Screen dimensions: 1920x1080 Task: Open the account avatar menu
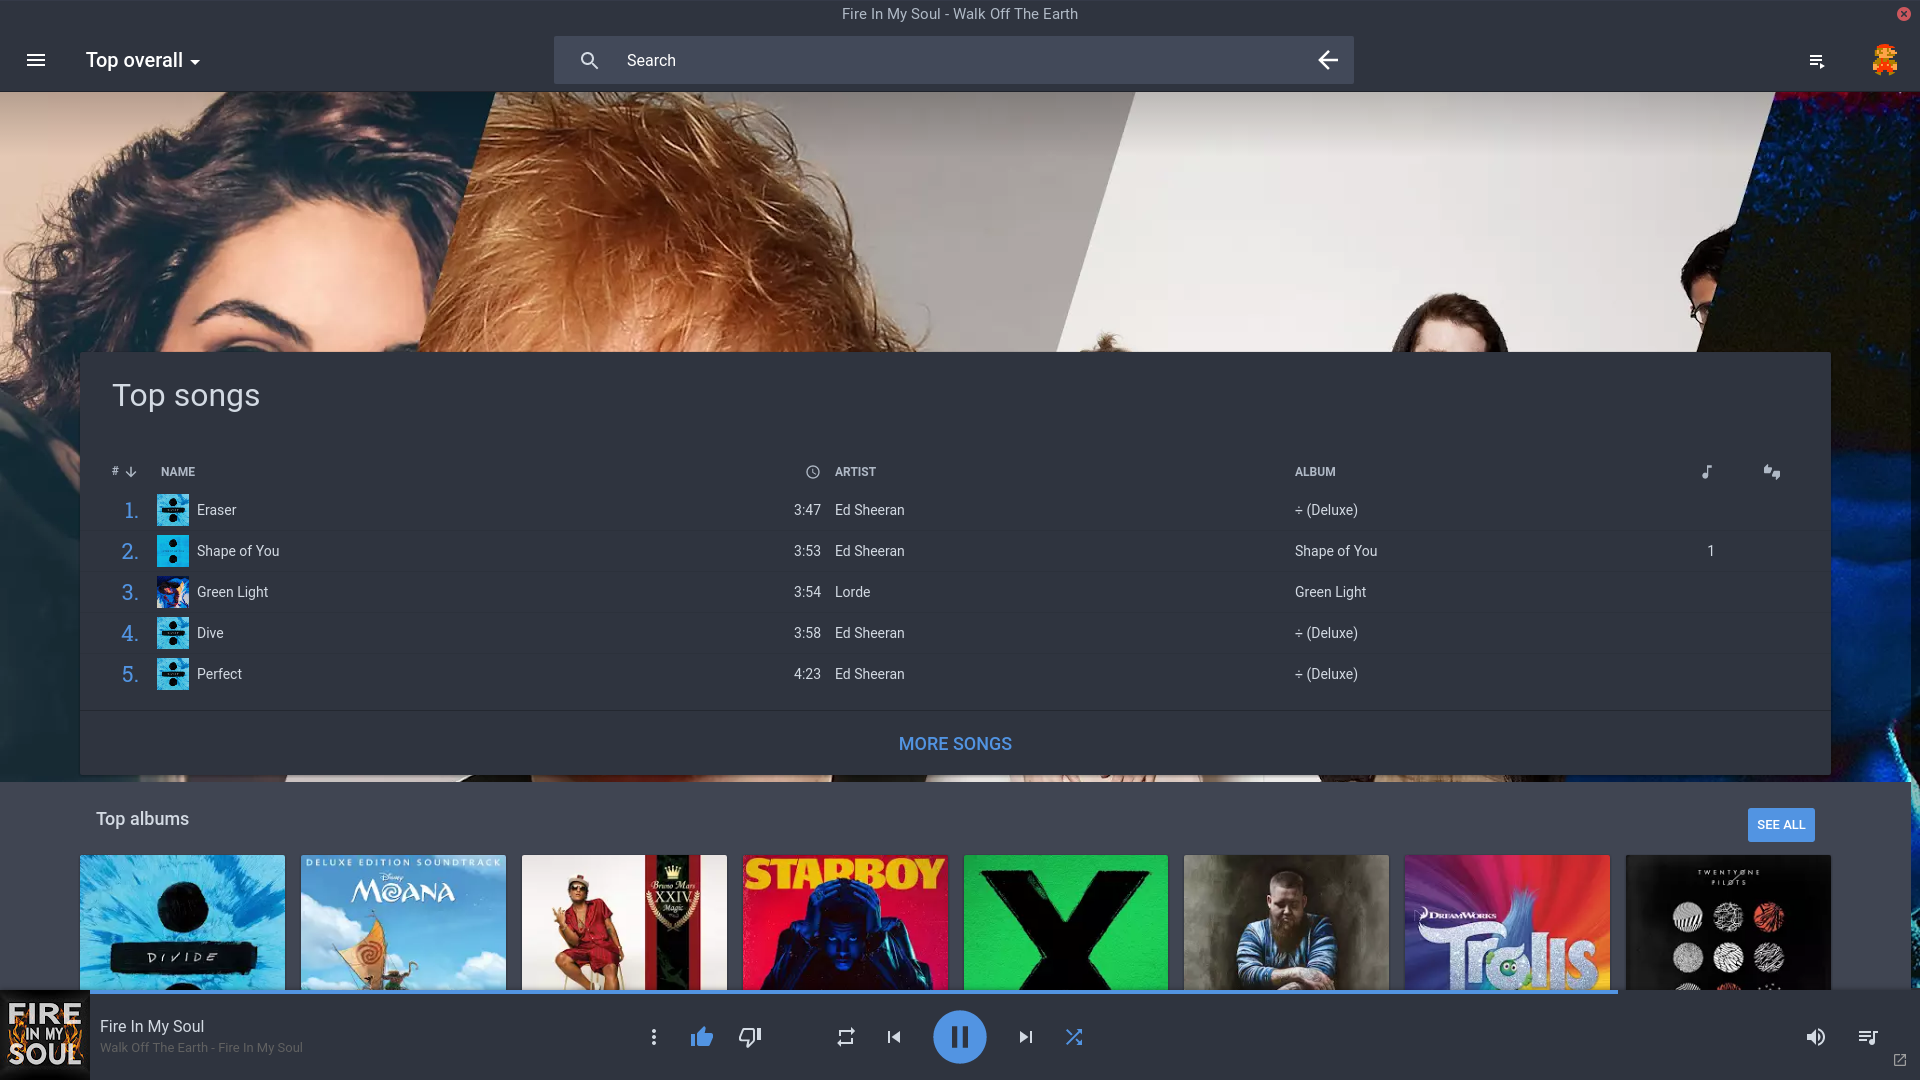[1884, 60]
